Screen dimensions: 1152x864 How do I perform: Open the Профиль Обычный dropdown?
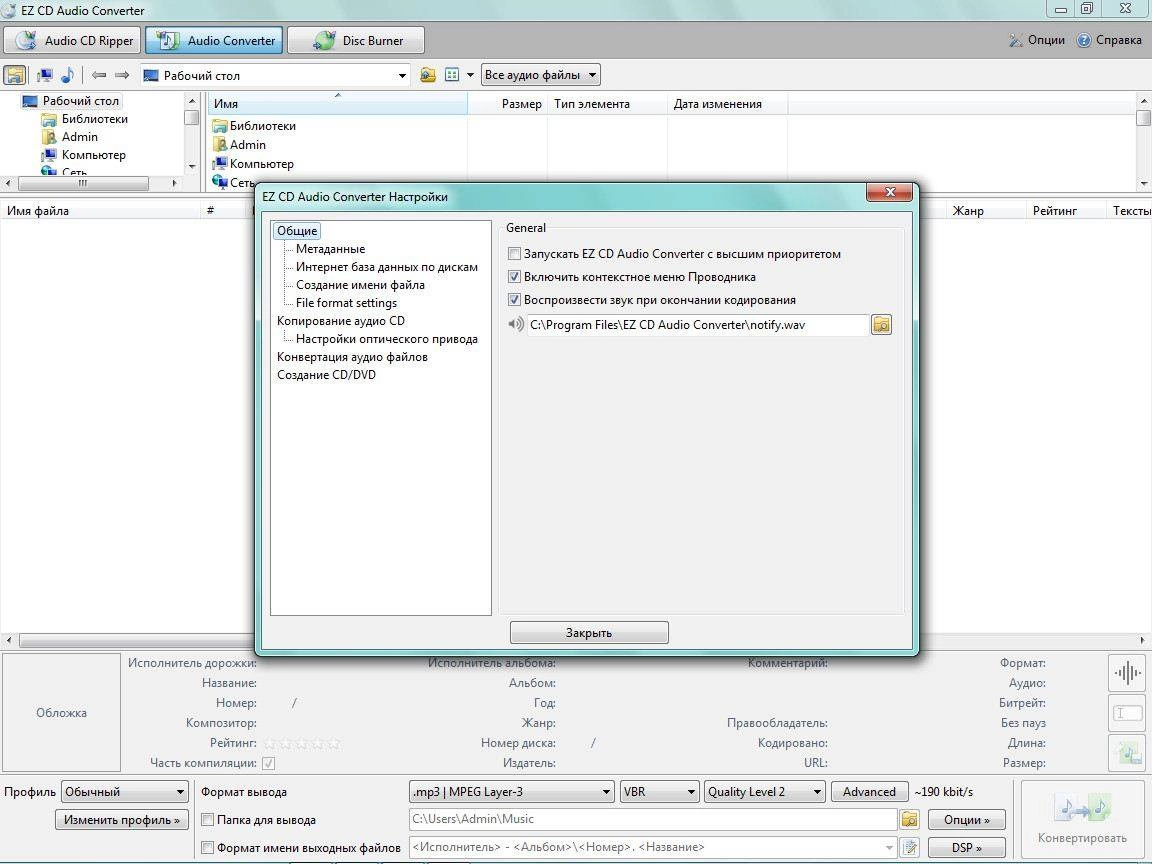pos(125,792)
